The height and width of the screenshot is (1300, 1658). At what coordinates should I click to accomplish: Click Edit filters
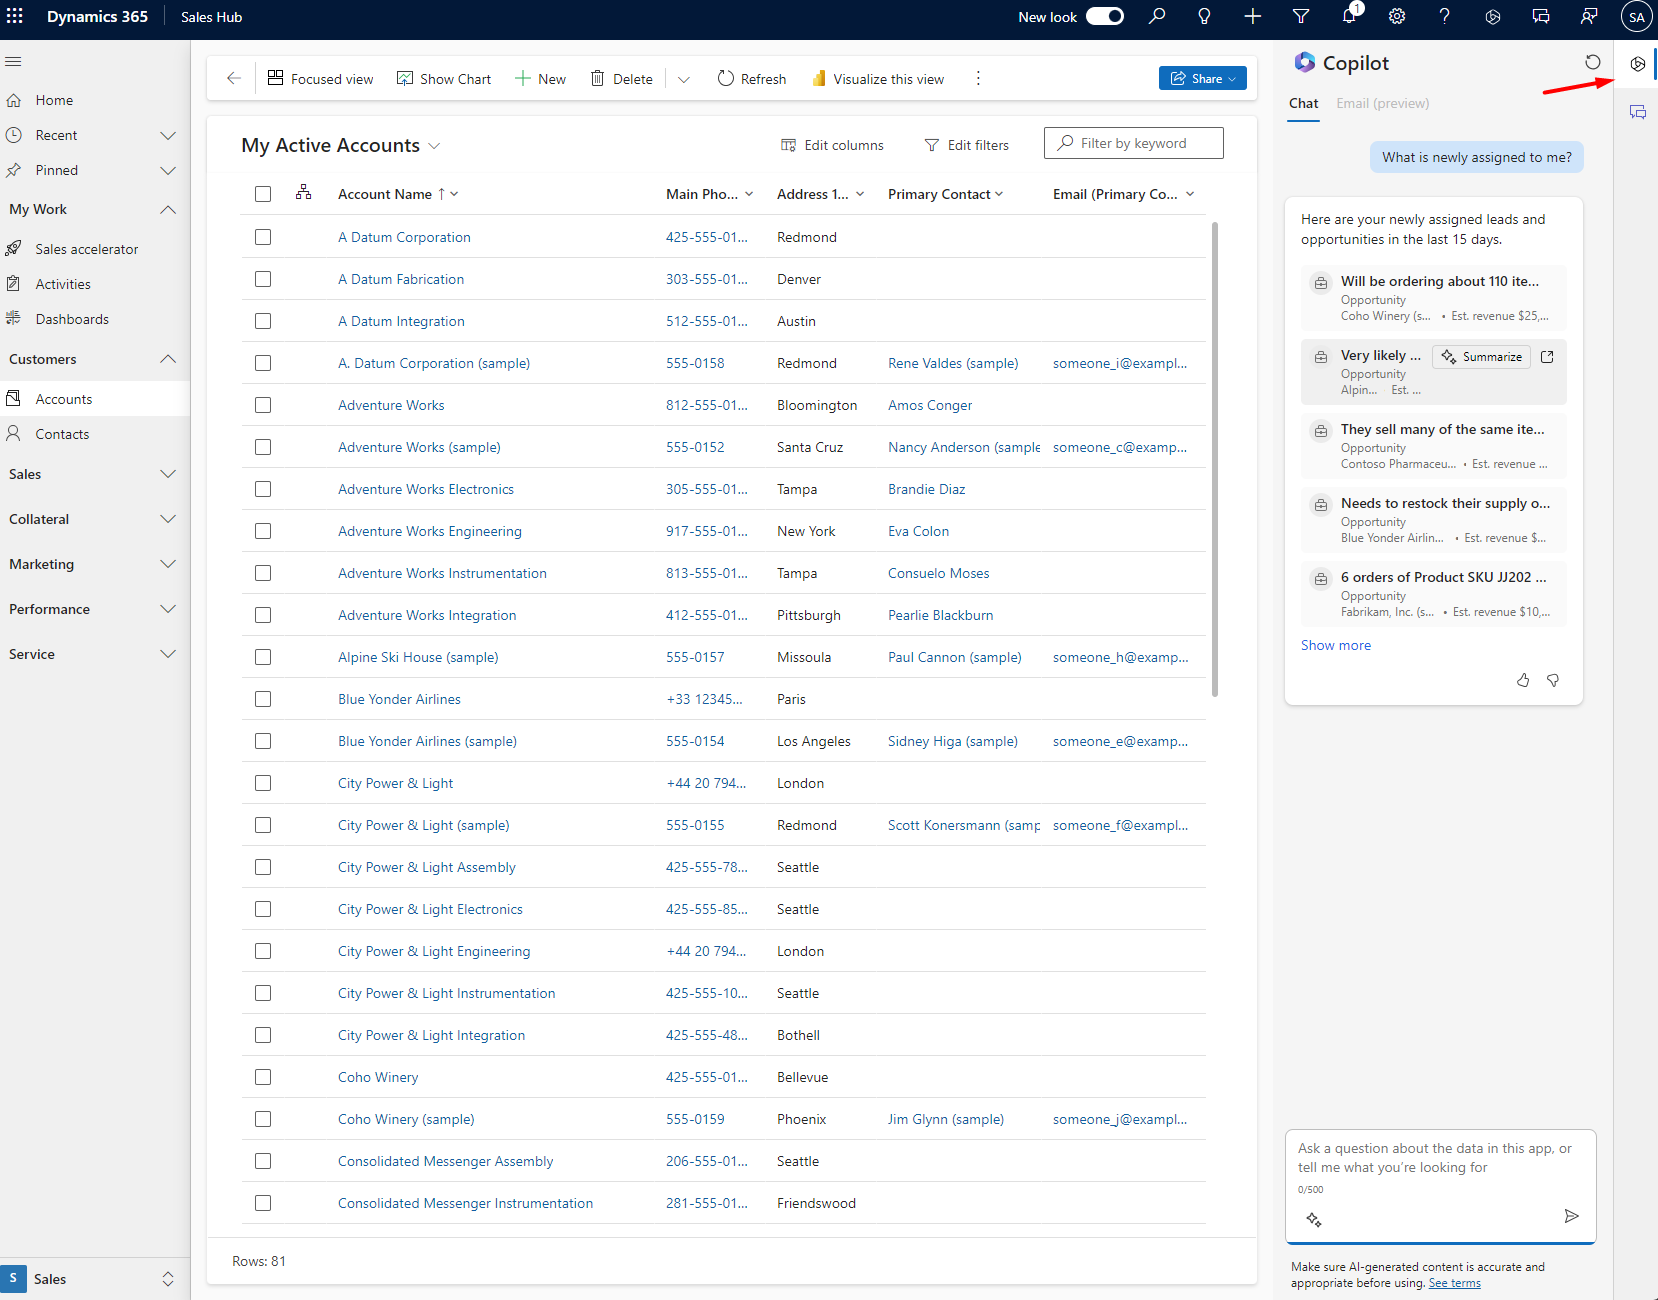coord(966,145)
